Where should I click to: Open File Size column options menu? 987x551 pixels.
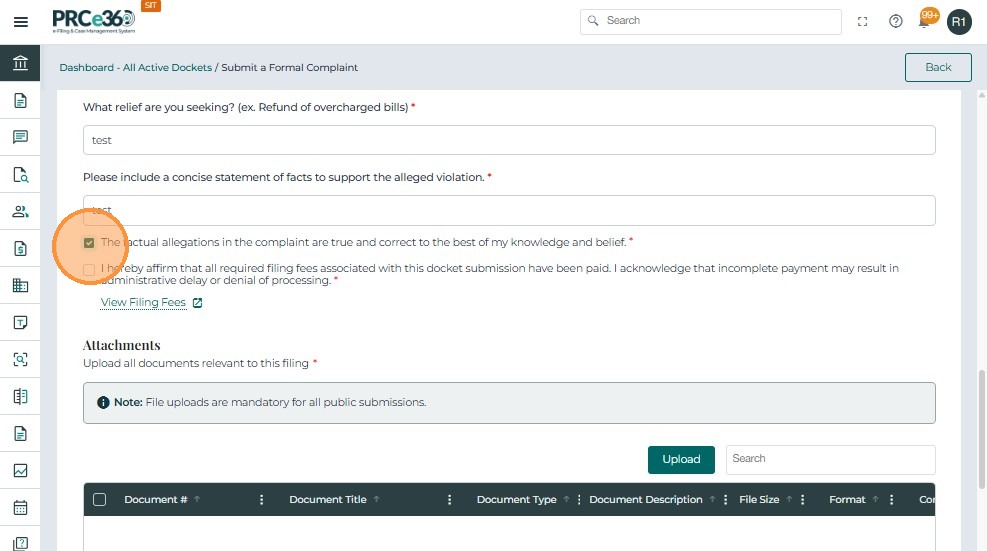point(804,500)
